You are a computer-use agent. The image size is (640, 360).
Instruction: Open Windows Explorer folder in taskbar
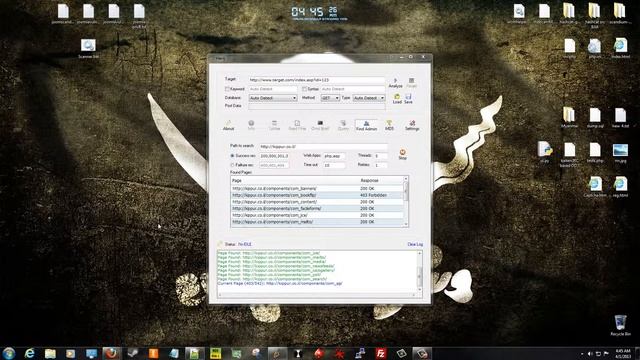(50, 353)
